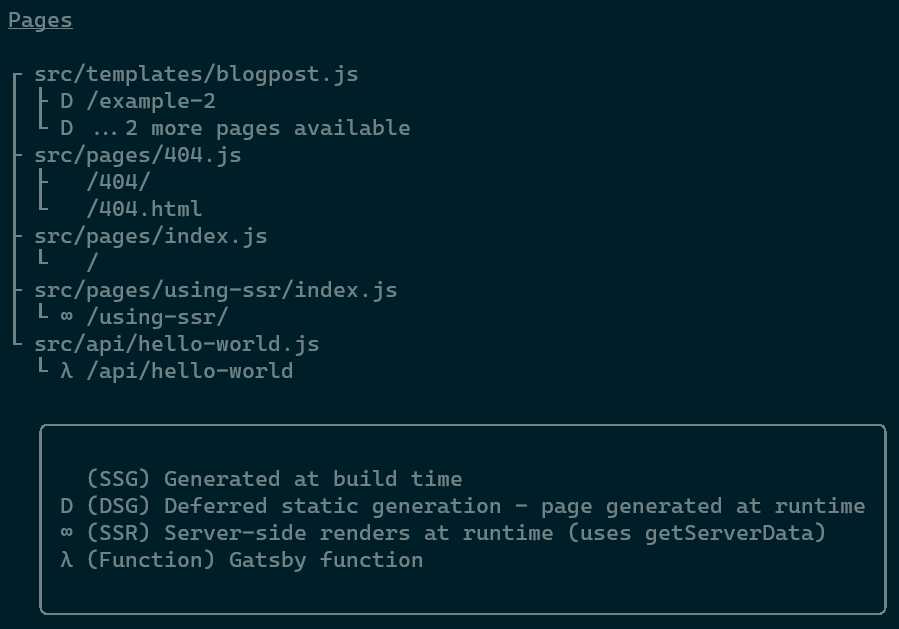
Task: Open the /404.html route
Action: pyautogui.click(x=145, y=209)
